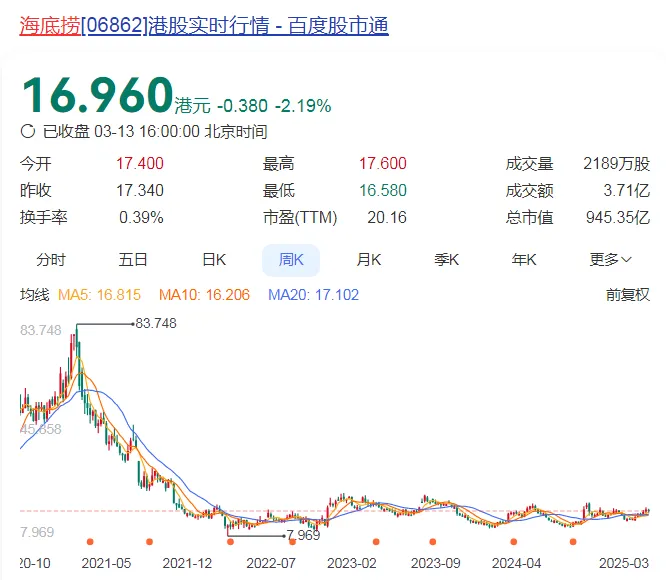Click the MA5: 16.815 indicator label
666x580 pixels.
click(x=99, y=295)
